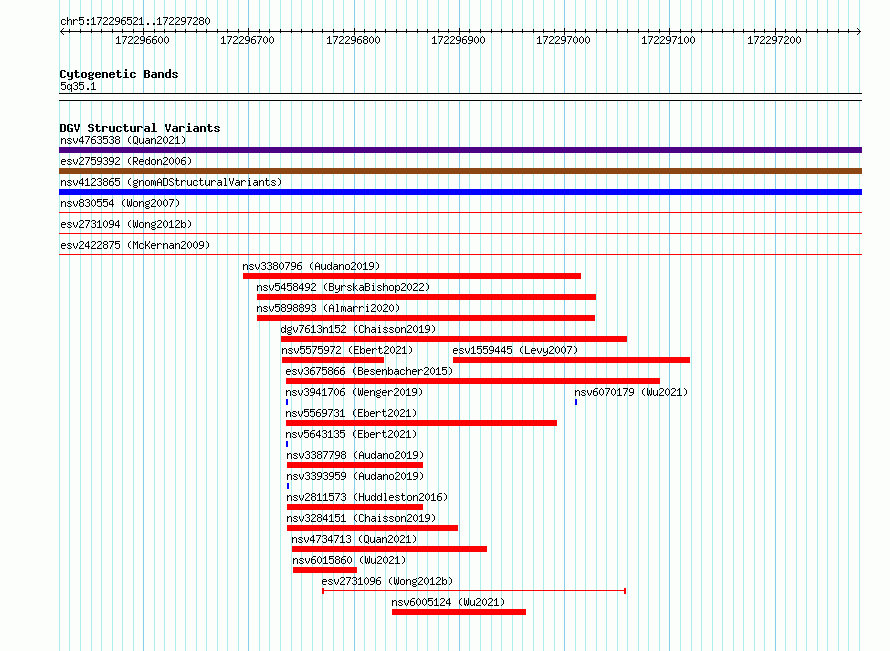Select red bar under nsv5569731 (Ebert2021)
The height and width of the screenshot is (651, 890).
pos(422,423)
